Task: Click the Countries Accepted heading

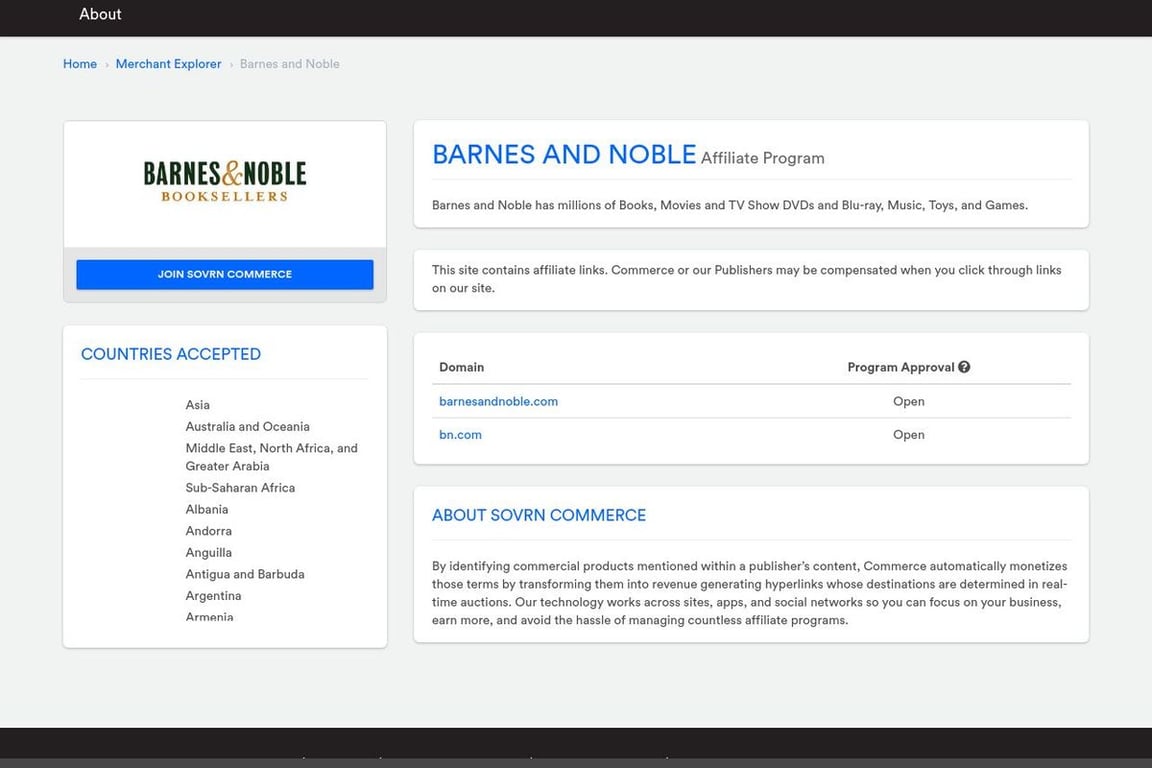Action: pyautogui.click(x=170, y=354)
